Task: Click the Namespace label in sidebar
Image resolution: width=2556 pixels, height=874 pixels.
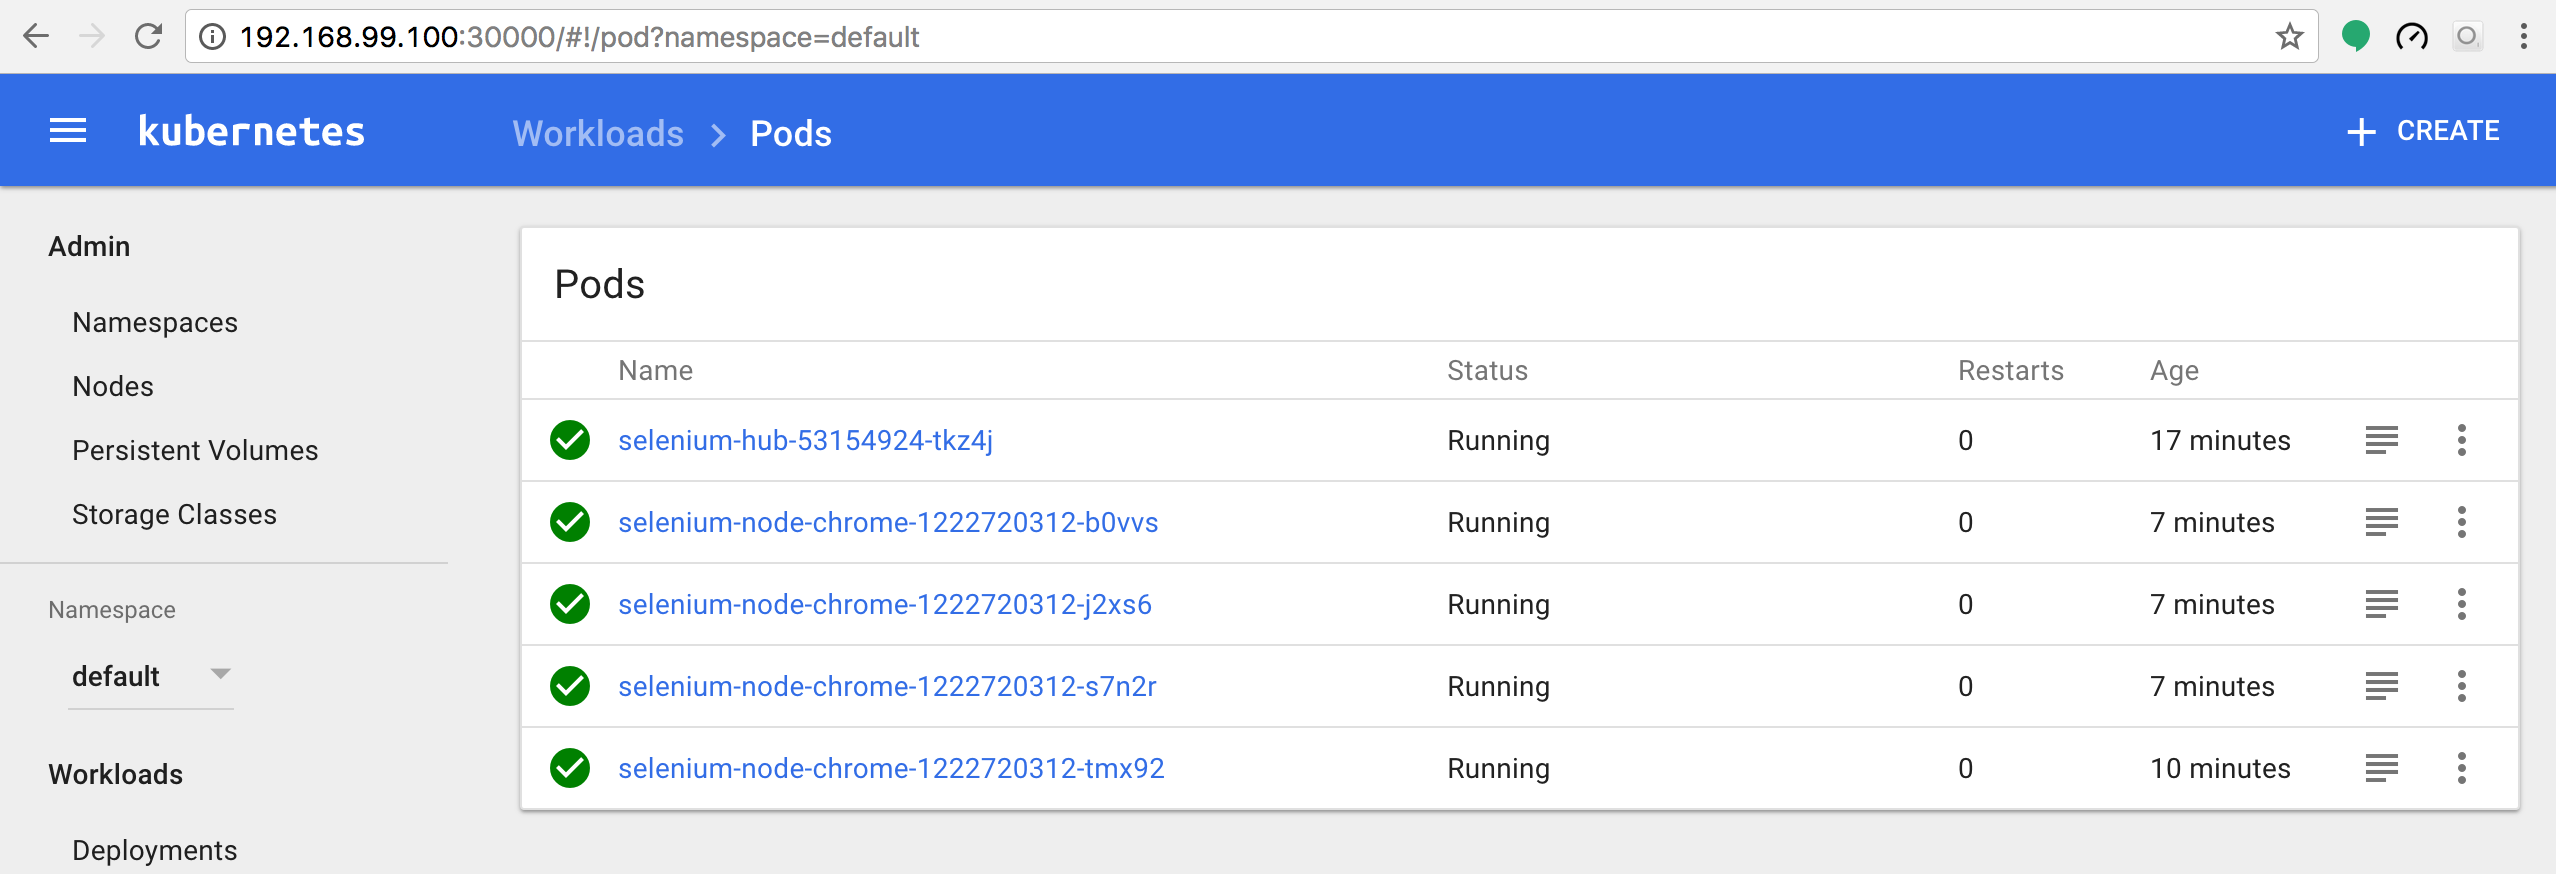Action: point(112,610)
